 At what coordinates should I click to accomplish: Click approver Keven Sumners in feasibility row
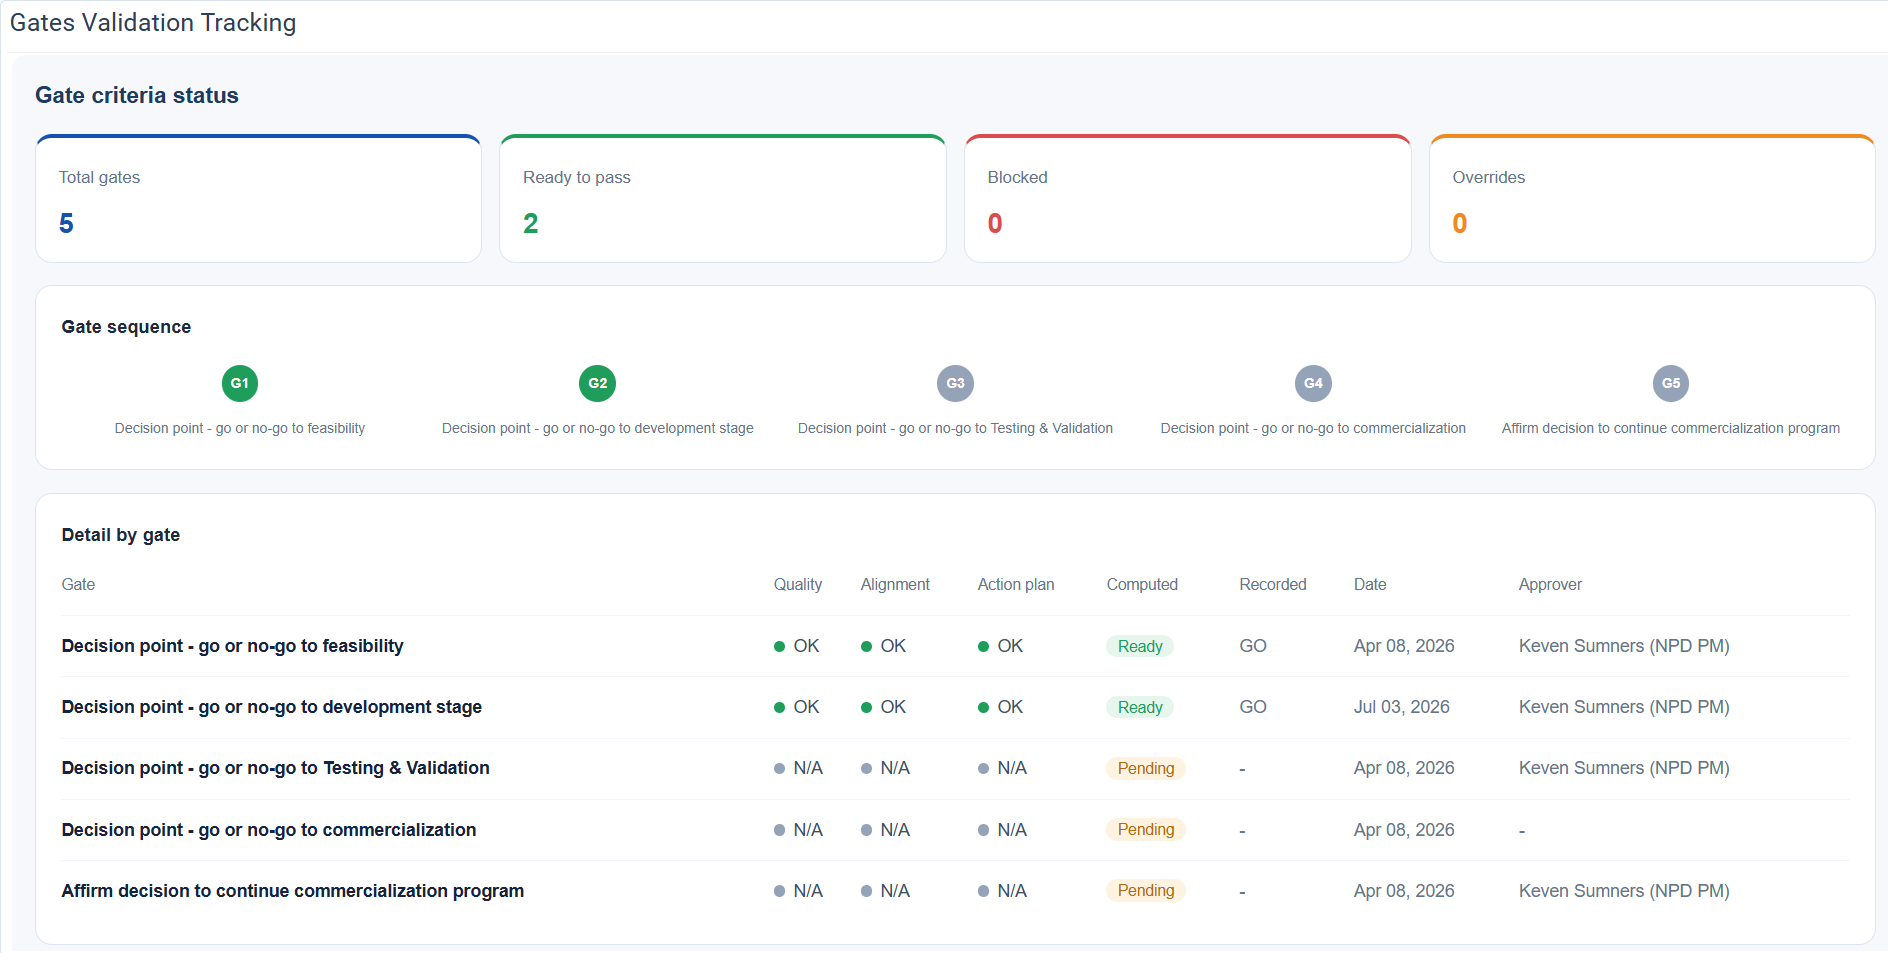pos(1624,646)
